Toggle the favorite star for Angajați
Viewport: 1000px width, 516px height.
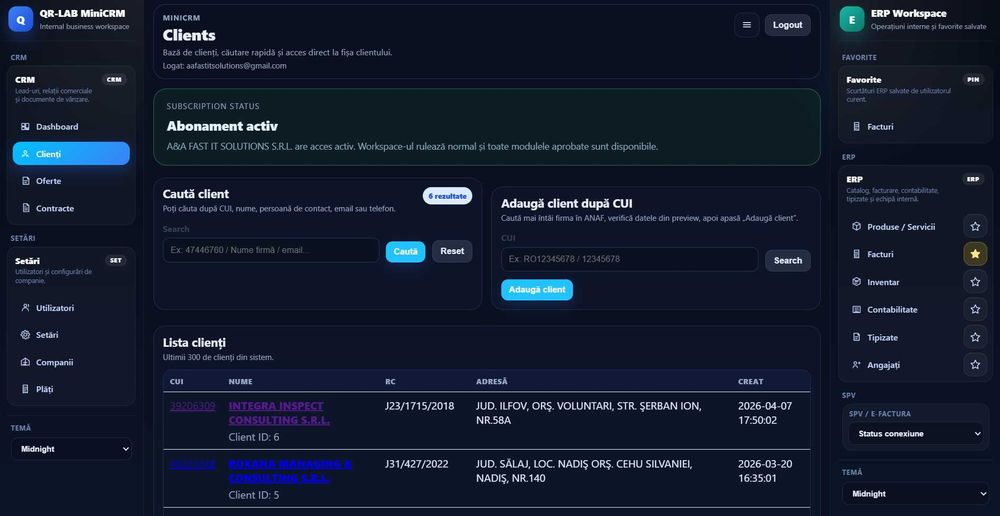coord(975,365)
